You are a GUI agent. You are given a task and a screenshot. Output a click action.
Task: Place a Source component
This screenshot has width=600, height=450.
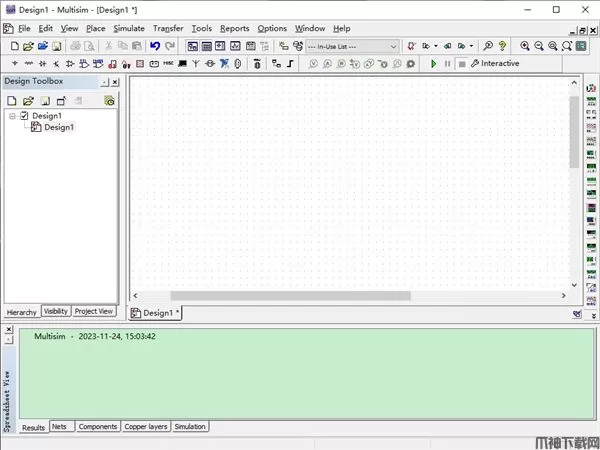pyautogui.click(x=15, y=64)
